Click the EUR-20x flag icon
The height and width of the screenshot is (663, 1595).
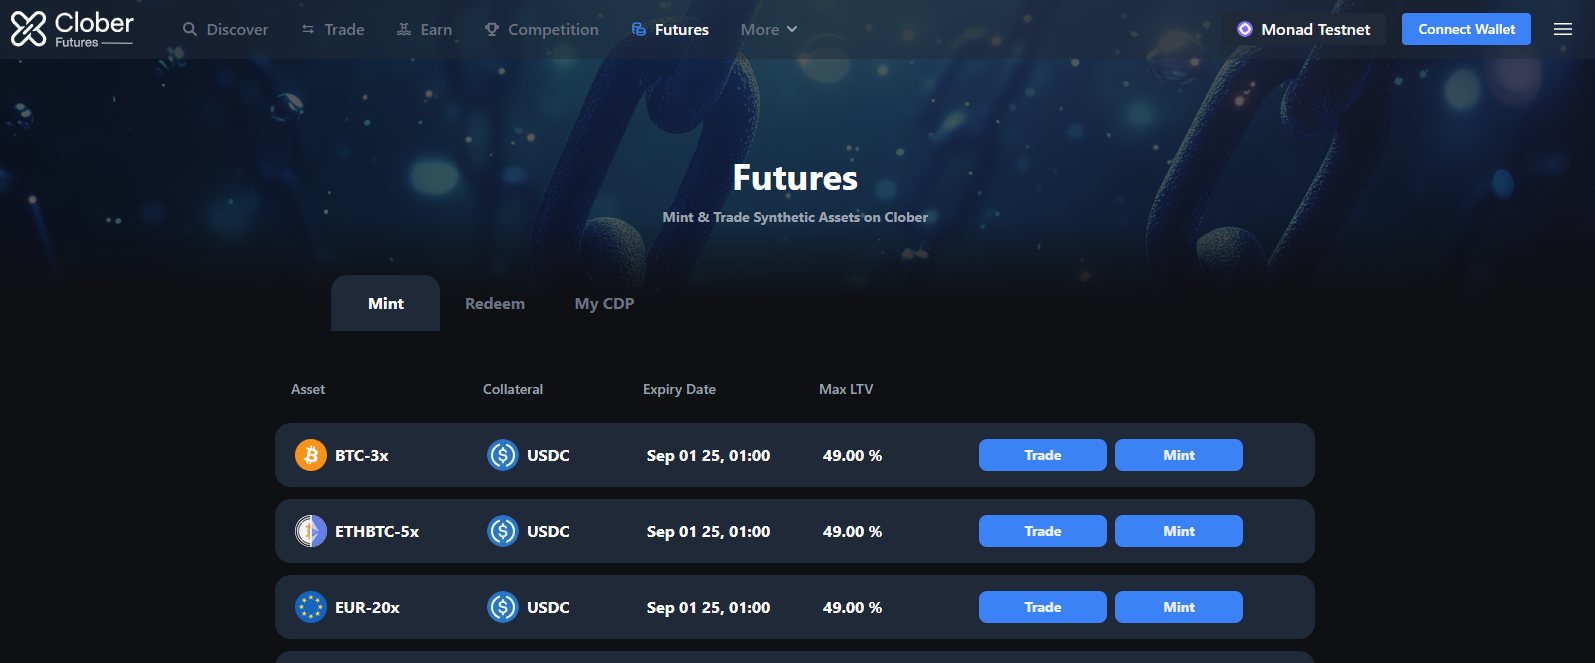click(x=311, y=607)
